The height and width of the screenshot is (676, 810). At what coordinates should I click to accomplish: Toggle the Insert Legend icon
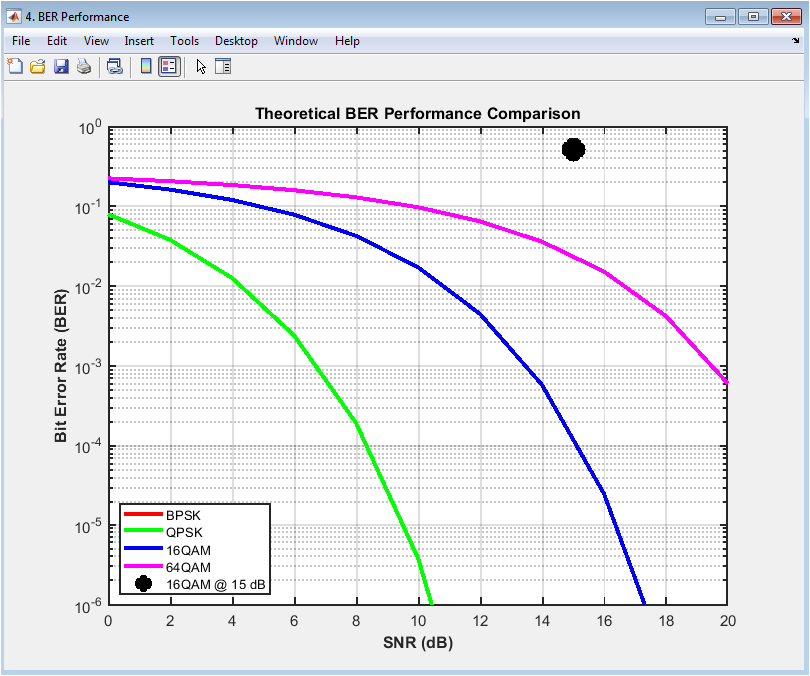169,66
